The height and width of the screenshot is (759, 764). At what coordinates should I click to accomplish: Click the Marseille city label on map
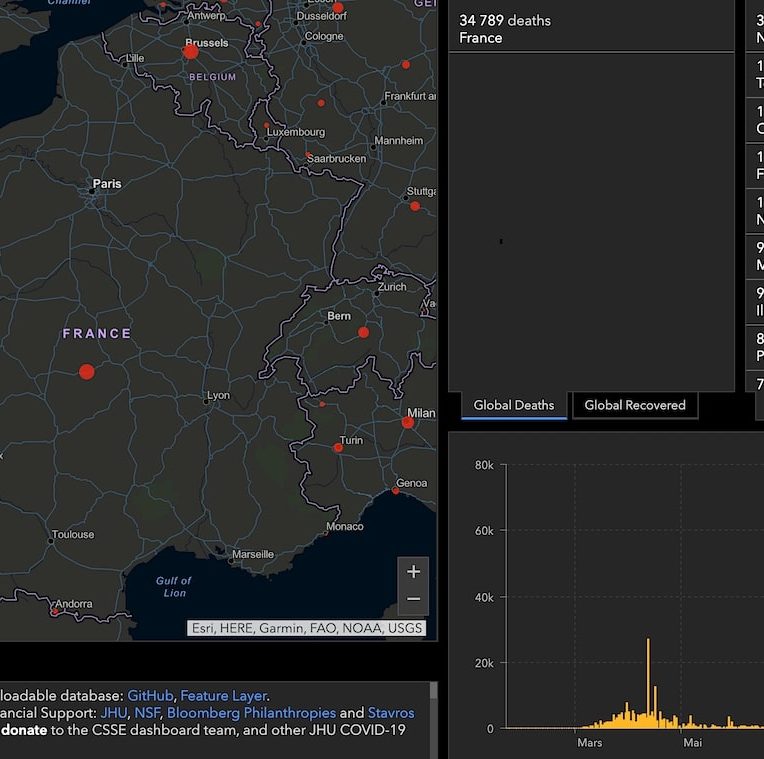click(x=253, y=554)
